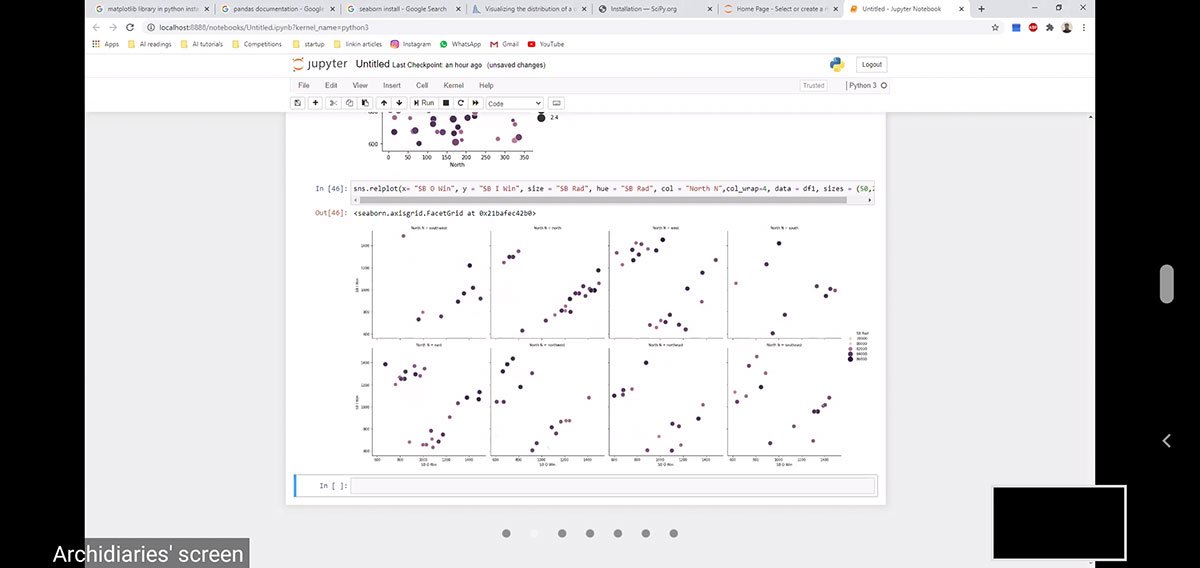Open the Edit menu
The image size is (1200, 568).
[331, 86]
